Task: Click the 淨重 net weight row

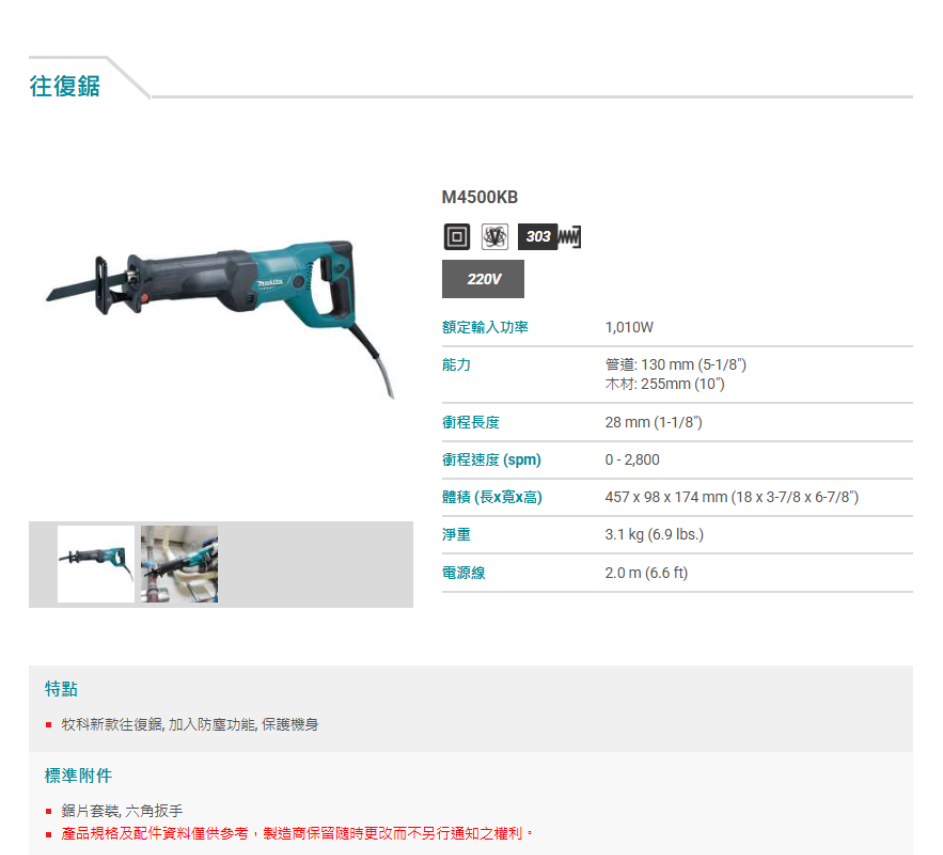Action: click(677, 535)
